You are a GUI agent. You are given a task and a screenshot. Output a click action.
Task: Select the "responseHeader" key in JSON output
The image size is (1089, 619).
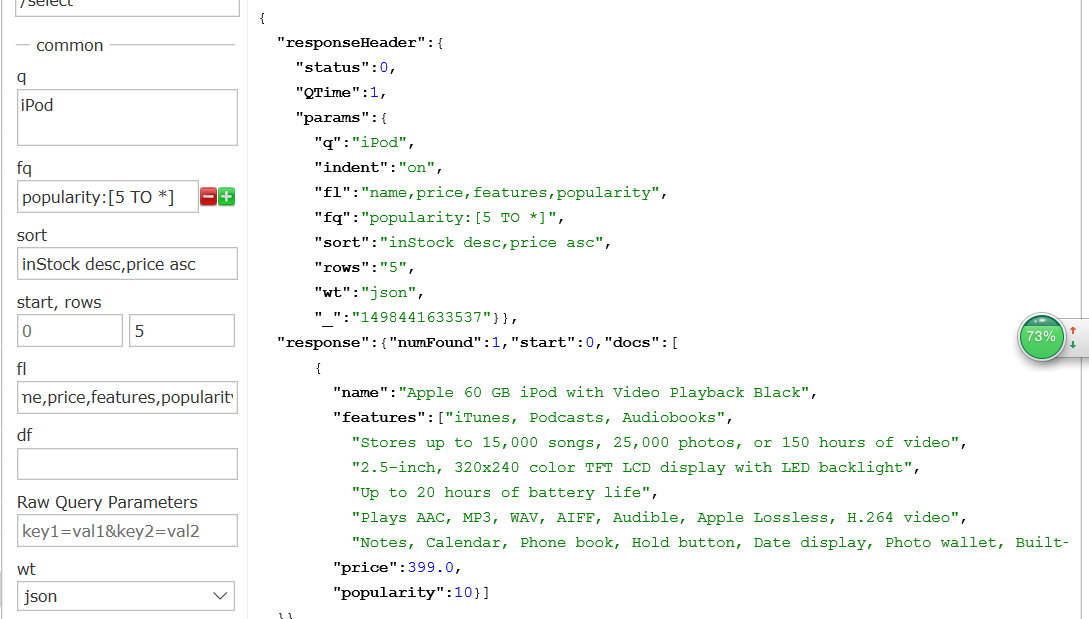coord(351,42)
